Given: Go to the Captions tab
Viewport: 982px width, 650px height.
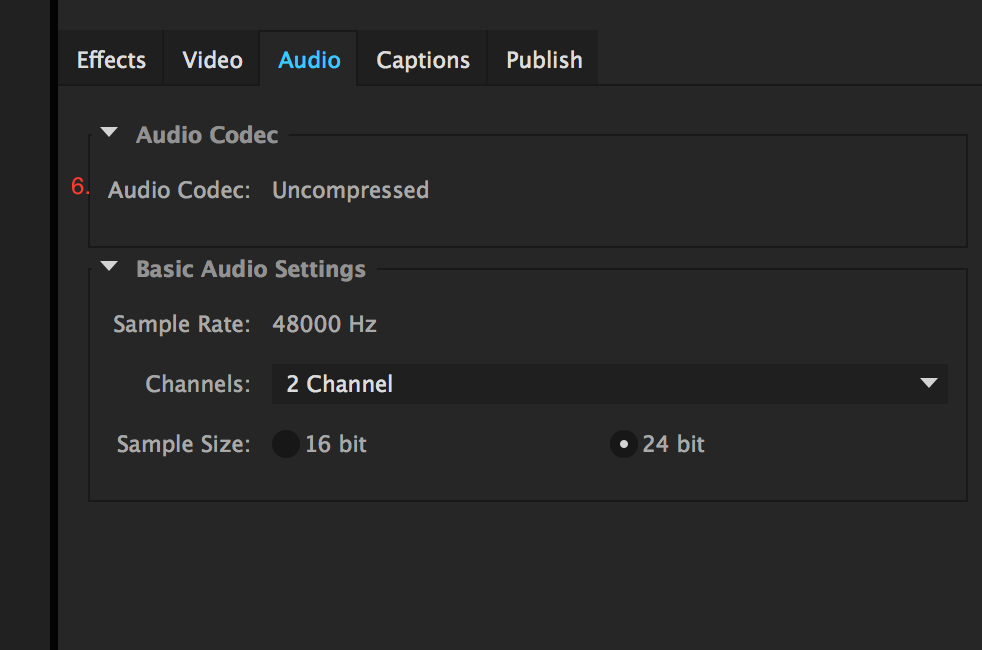Looking at the screenshot, I should pyautogui.click(x=423, y=60).
